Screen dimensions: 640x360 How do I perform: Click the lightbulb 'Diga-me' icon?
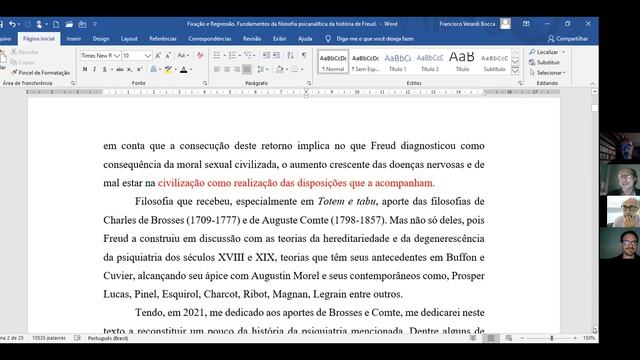click(328, 39)
